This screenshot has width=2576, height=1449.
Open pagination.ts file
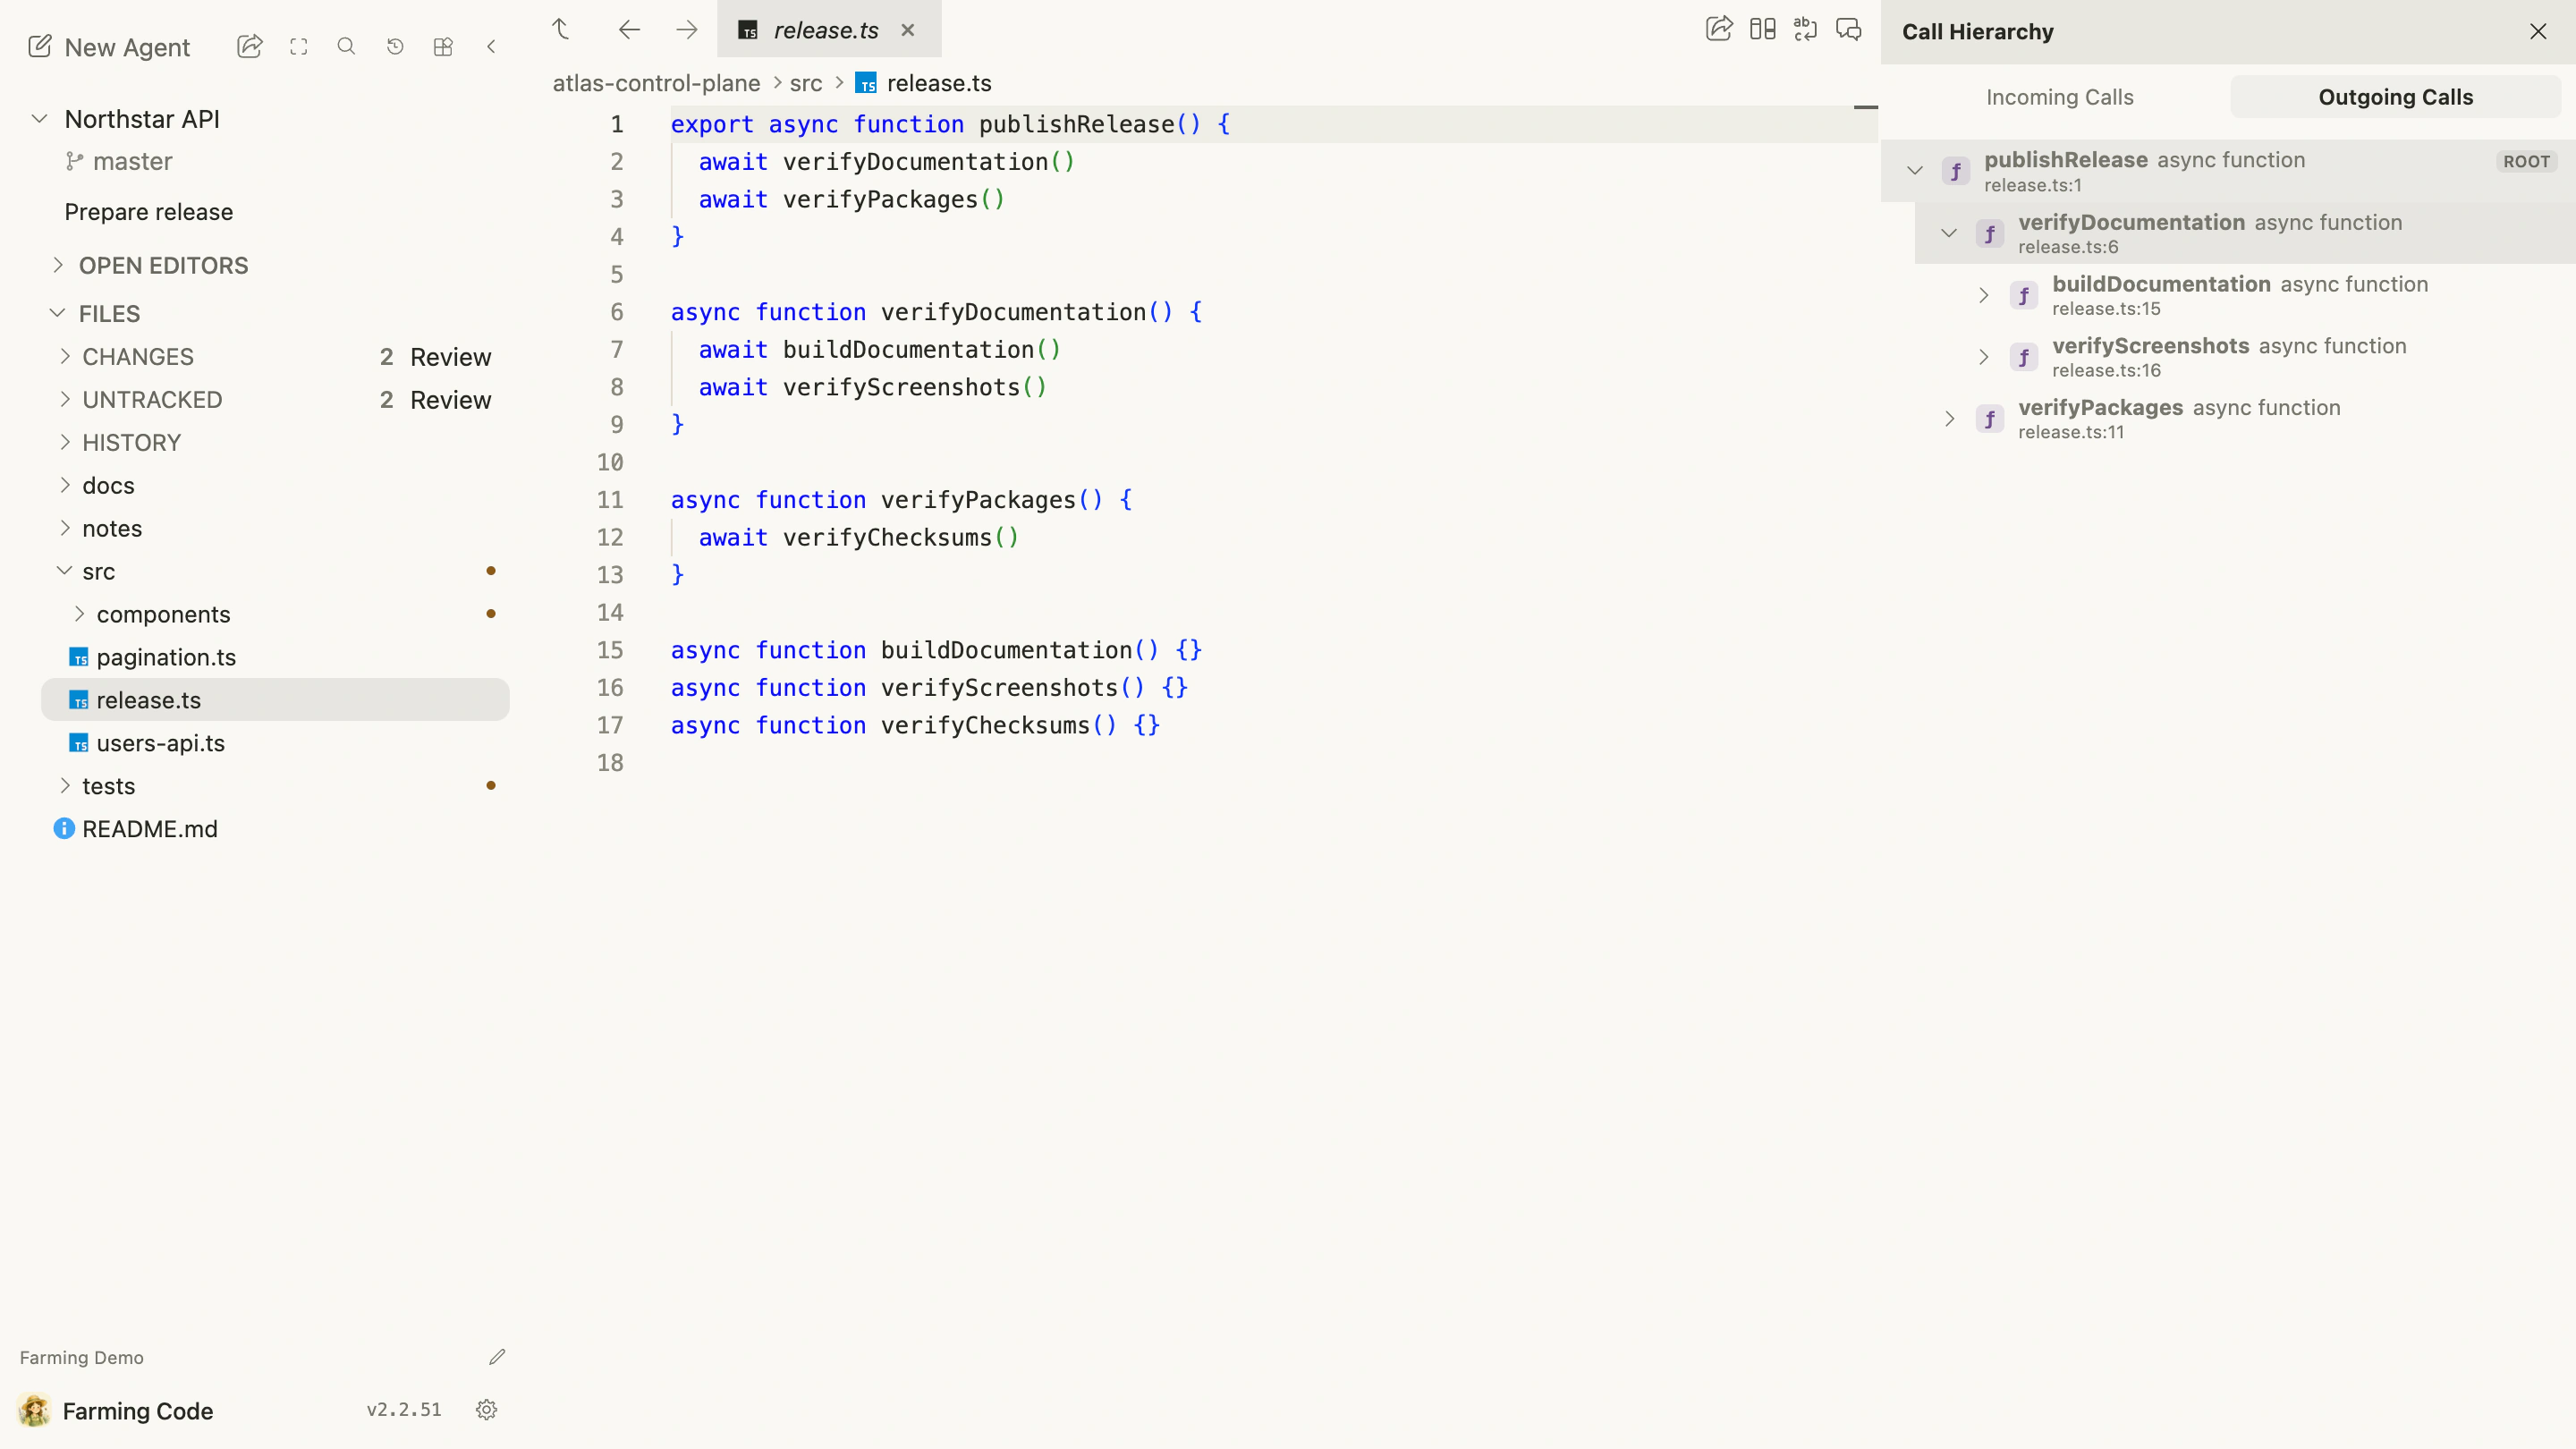pyautogui.click(x=275, y=657)
